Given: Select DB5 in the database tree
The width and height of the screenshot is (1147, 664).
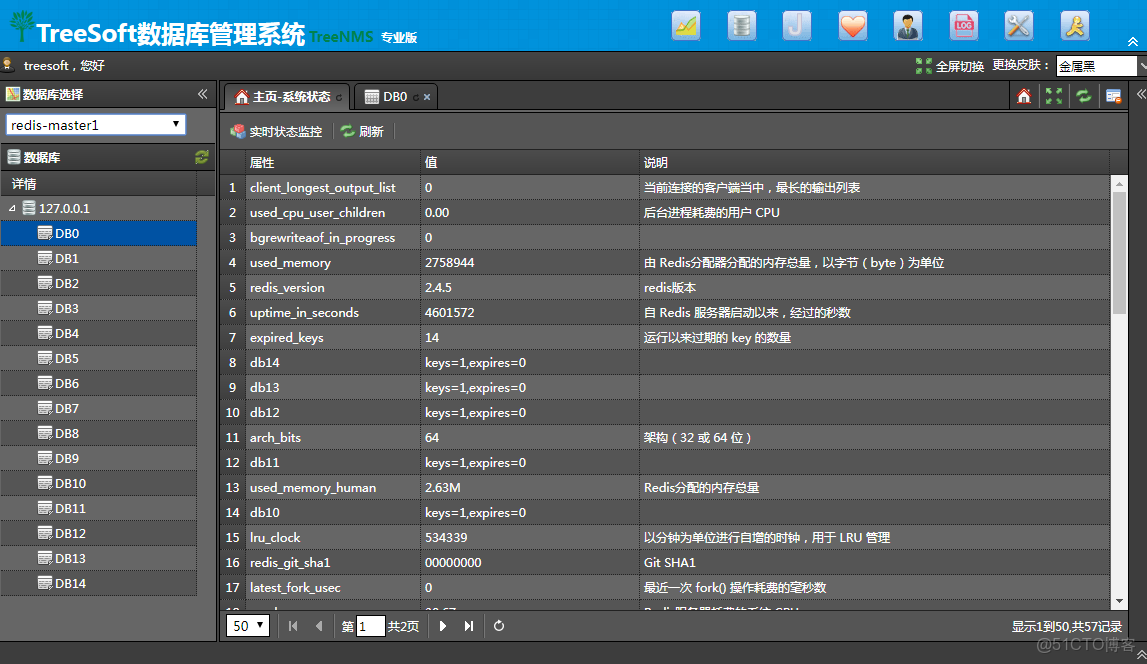Looking at the screenshot, I should point(66,358).
